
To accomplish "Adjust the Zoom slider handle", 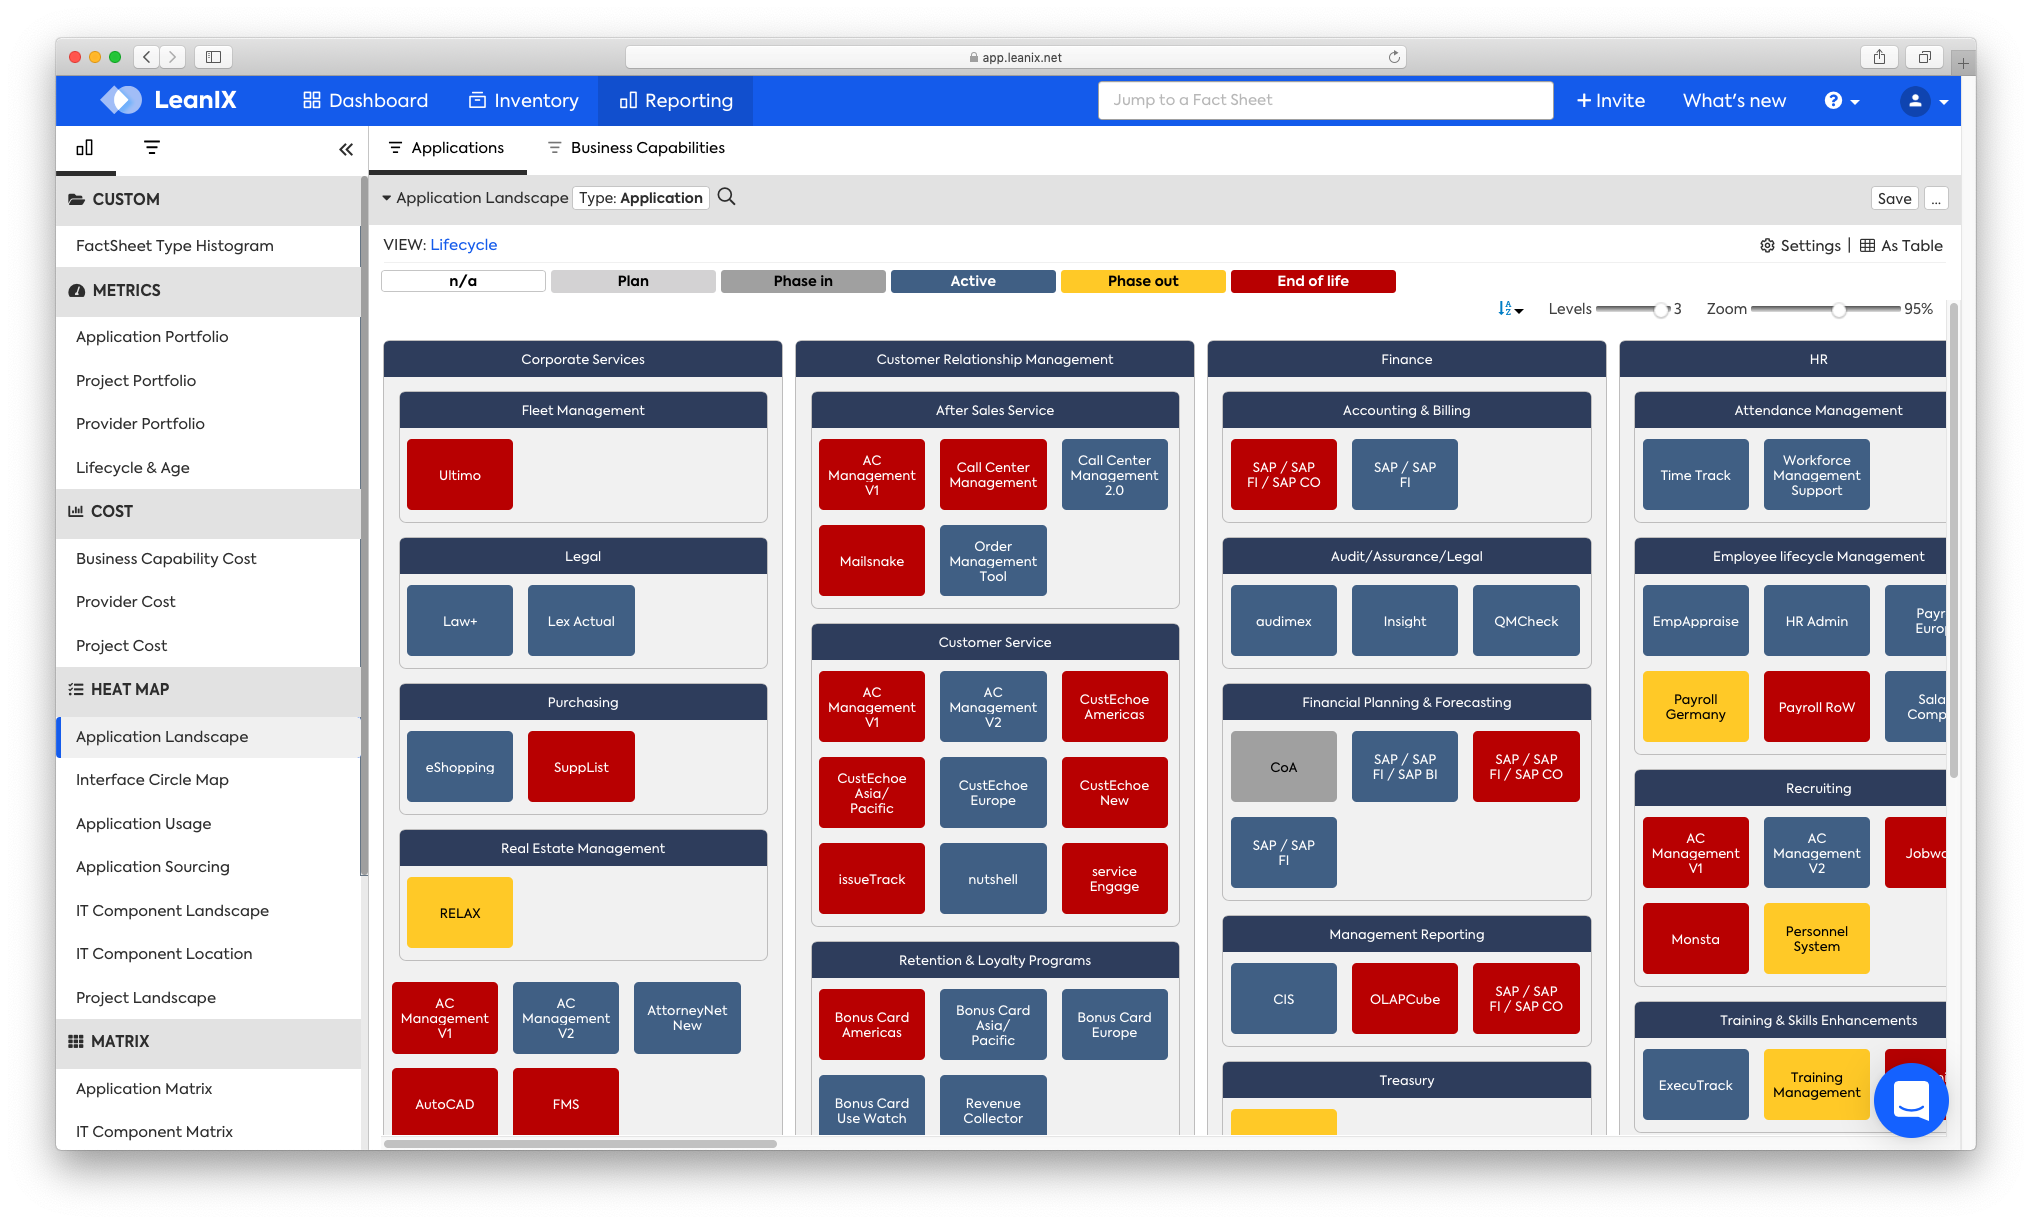I will pos(1838,310).
